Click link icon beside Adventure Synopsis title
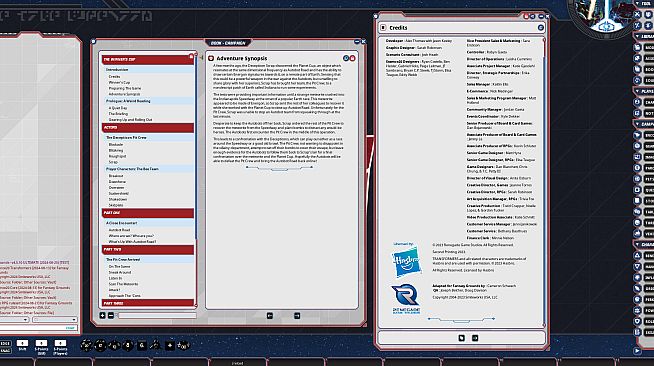654x366 pixels. pos(211,58)
